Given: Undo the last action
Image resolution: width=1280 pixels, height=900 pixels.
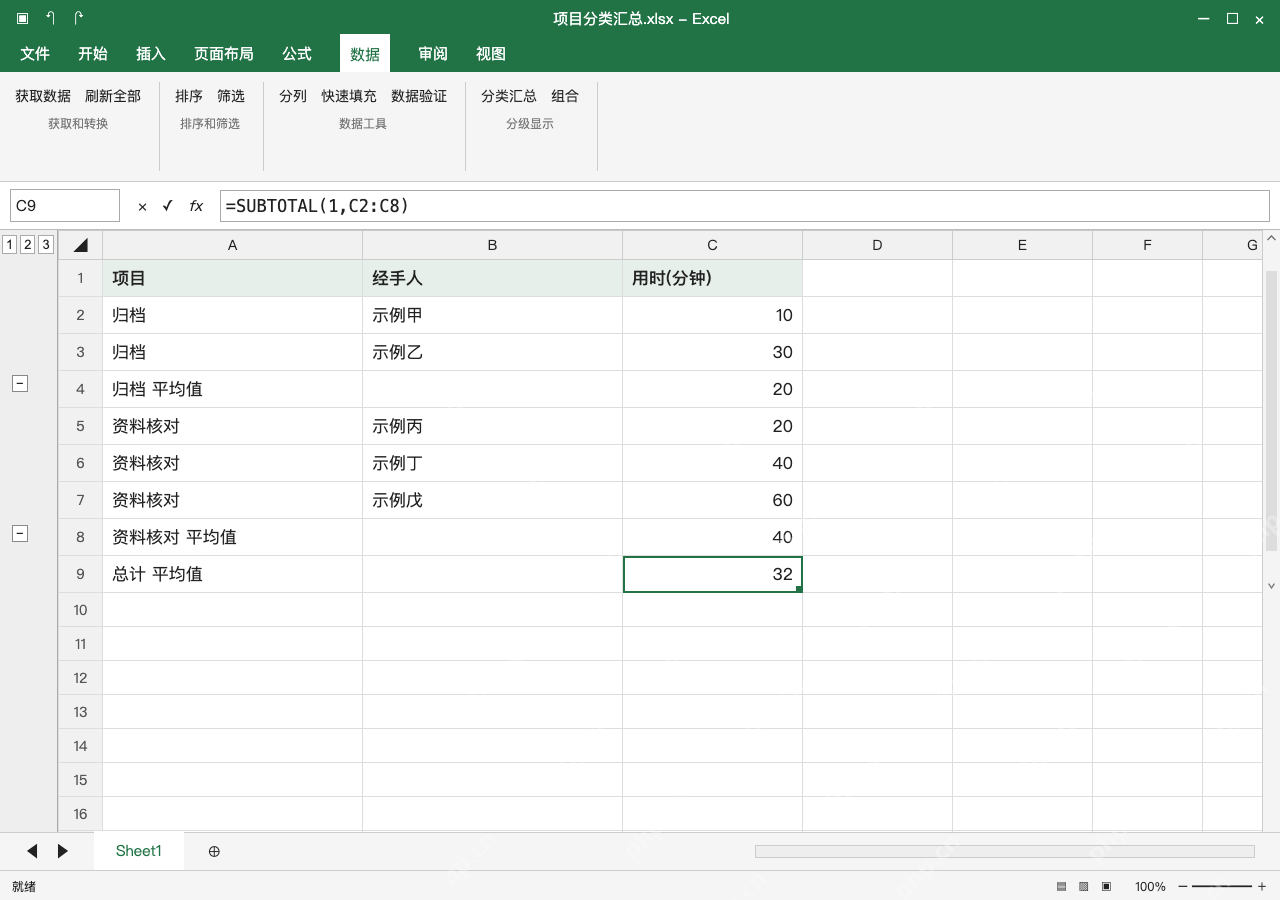Looking at the screenshot, I should tap(50, 18).
